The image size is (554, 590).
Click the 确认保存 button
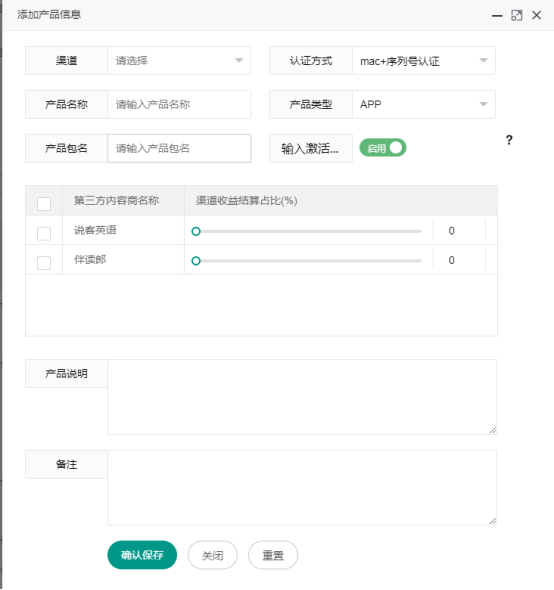(x=142, y=555)
